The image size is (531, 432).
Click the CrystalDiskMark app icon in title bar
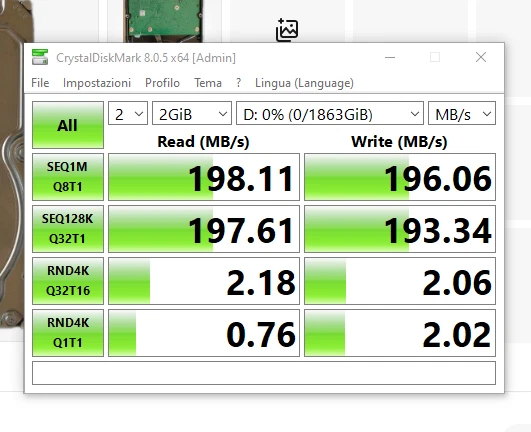(x=40, y=57)
